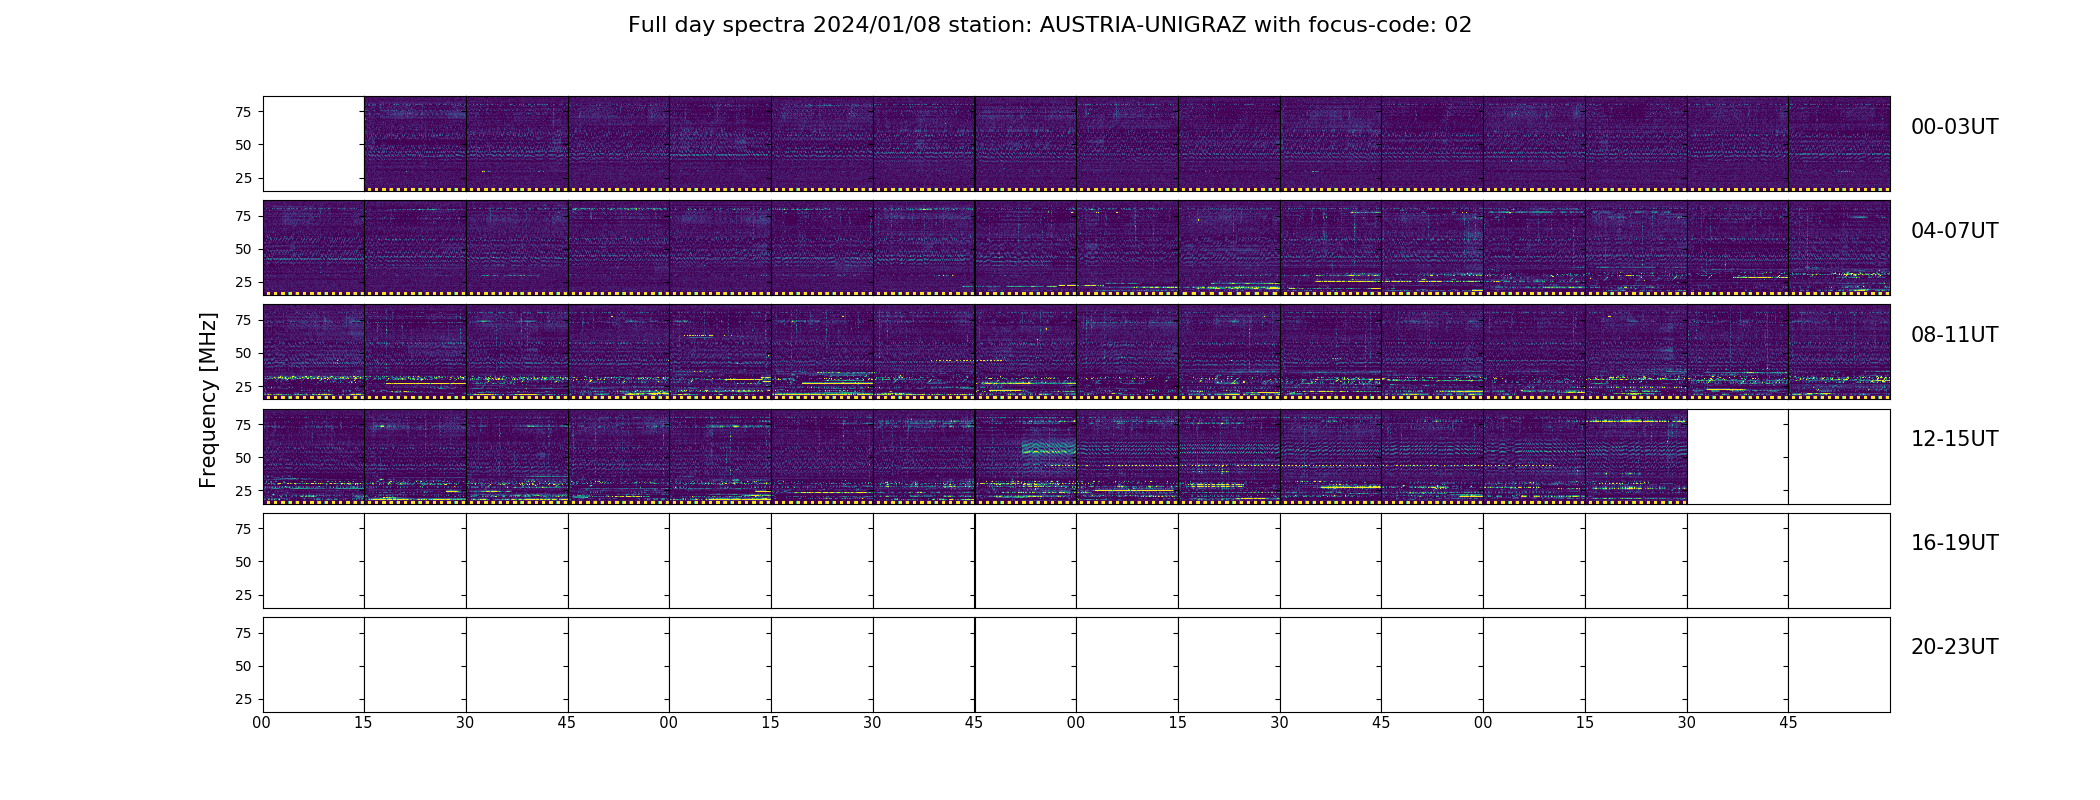Screen dimensions: 2100x800
Task: Click the 08-11UT spectrogram data strip
Action: coord(1076,352)
